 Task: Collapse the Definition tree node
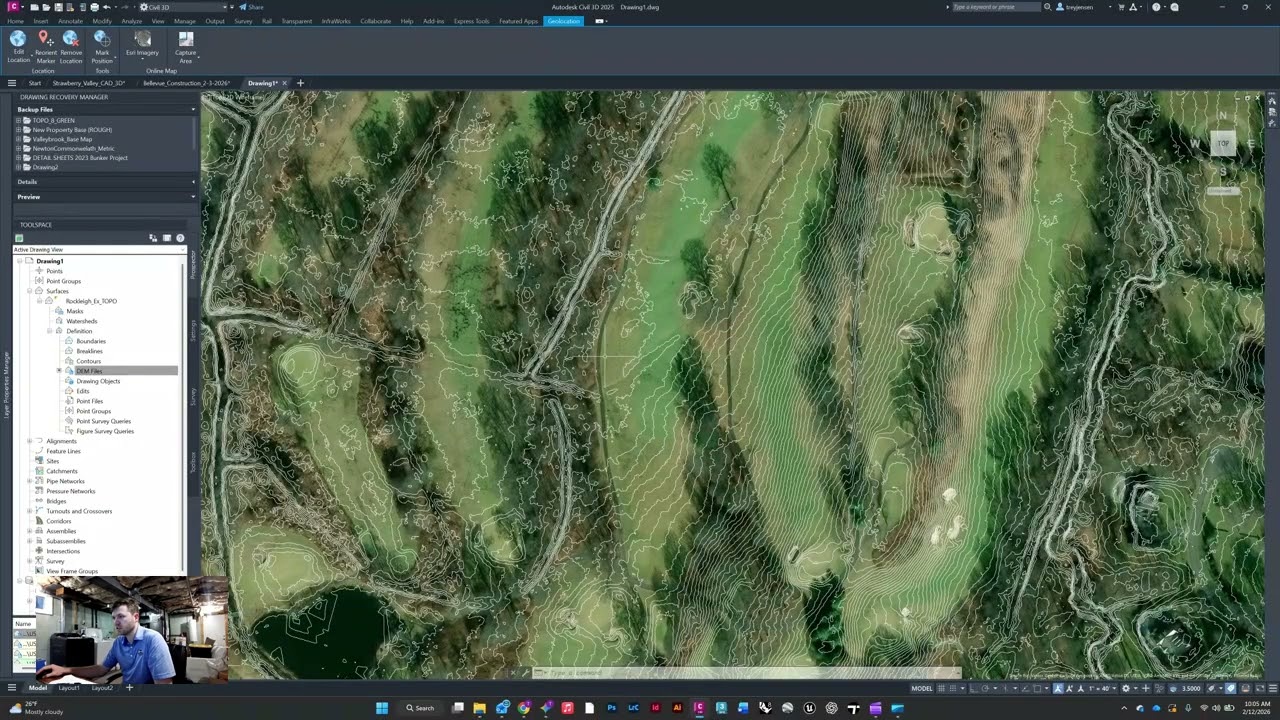pyautogui.click(x=49, y=331)
